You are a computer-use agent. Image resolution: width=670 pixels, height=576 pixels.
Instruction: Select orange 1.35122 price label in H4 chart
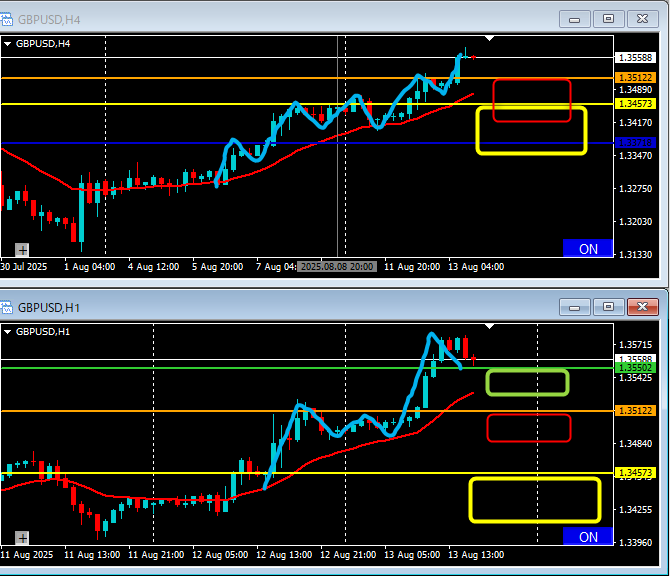(x=635, y=78)
